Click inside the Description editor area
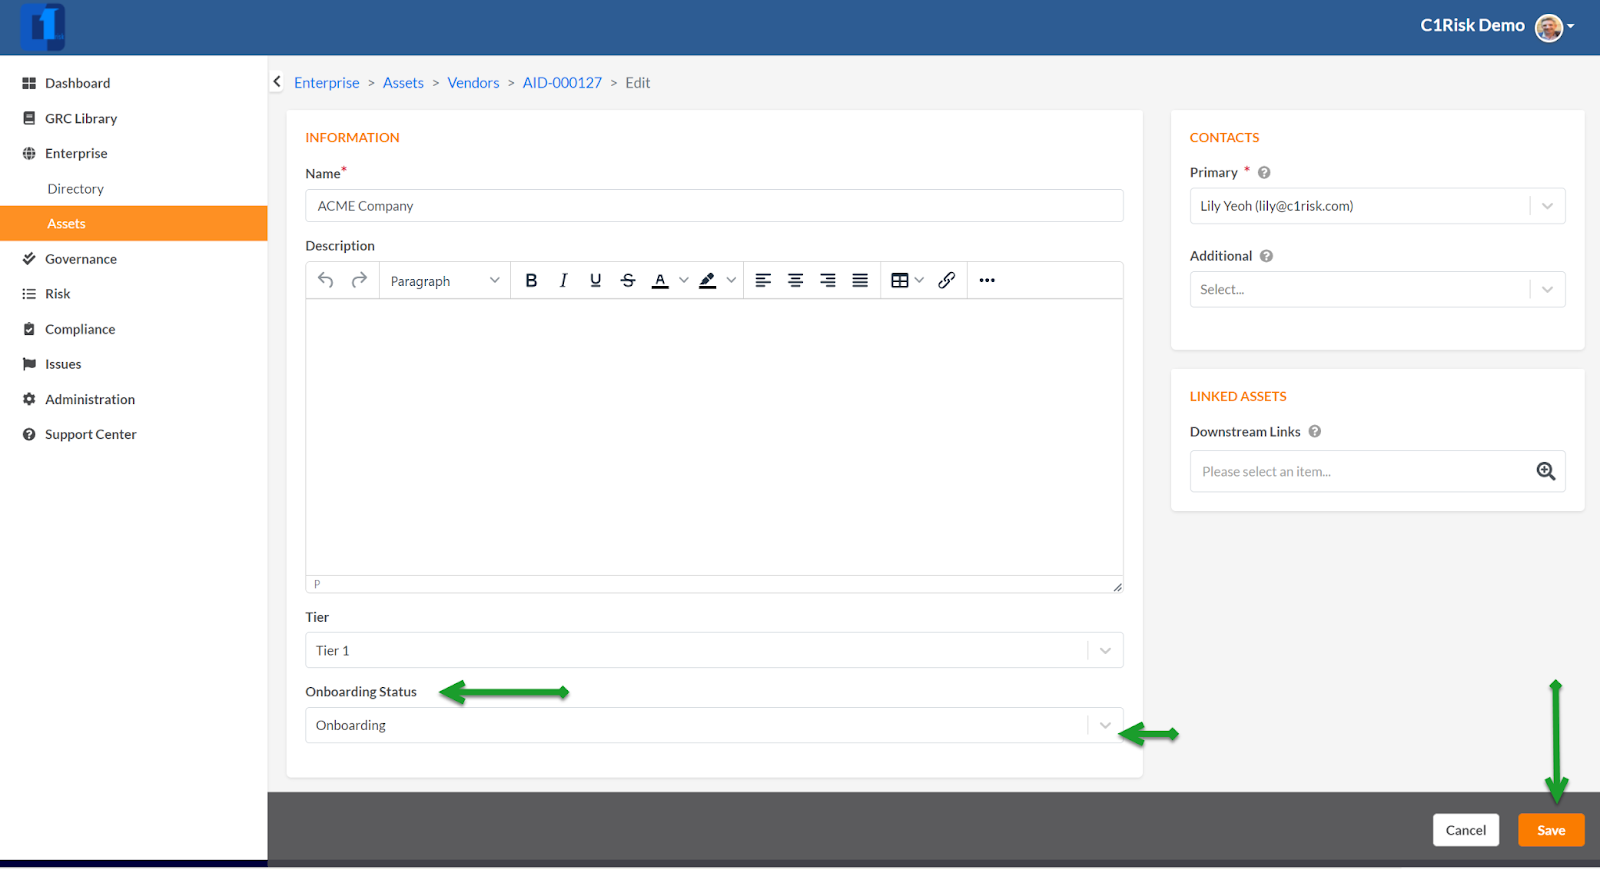 pyautogui.click(x=714, y=437)
